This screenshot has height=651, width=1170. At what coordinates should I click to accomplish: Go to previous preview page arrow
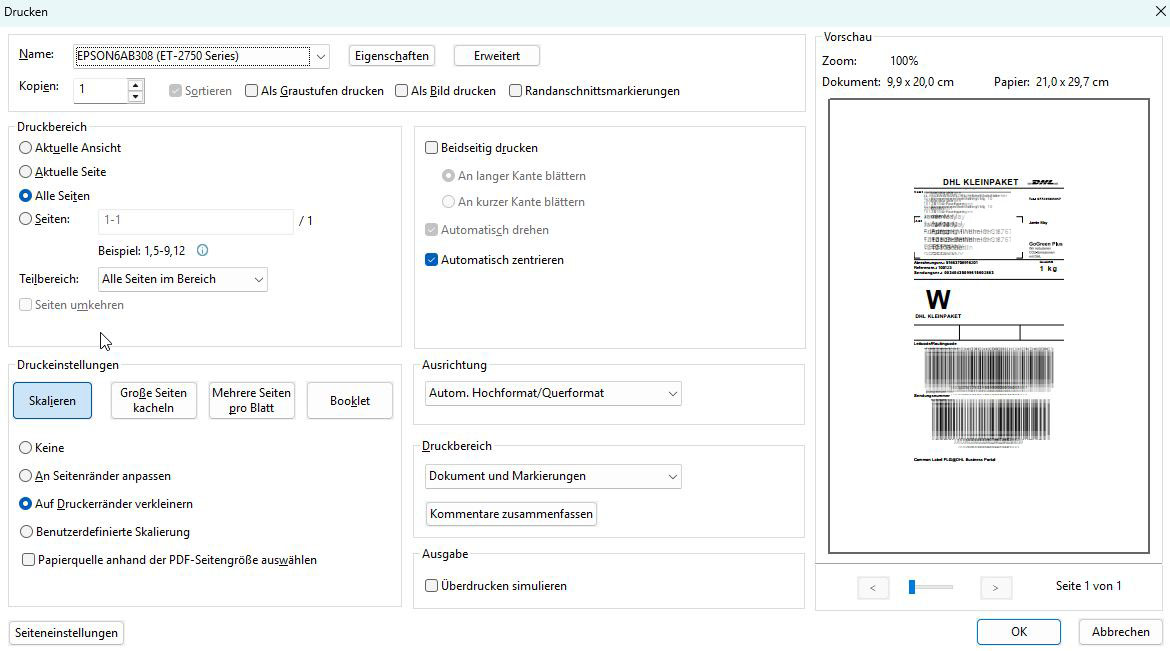(873, 588)
